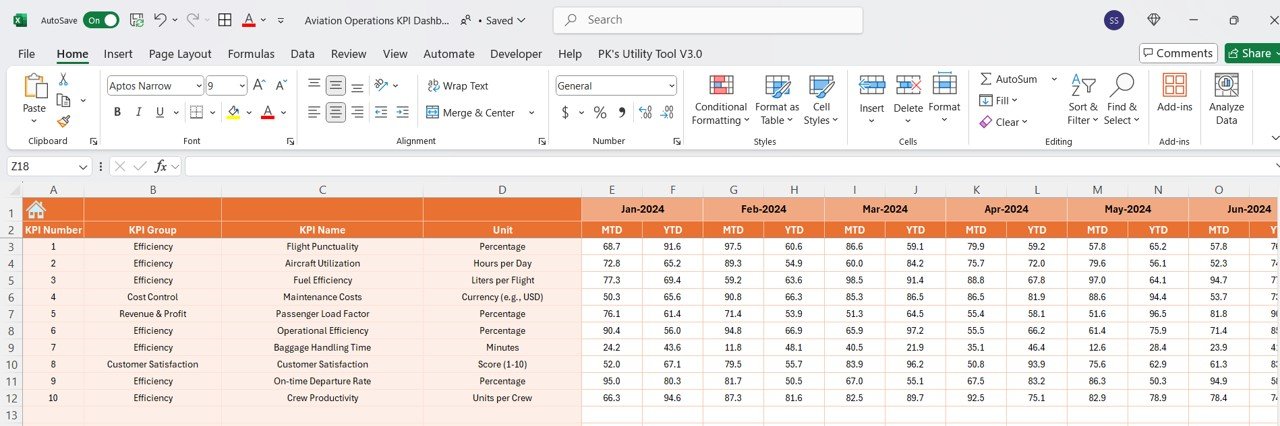Screen dimensions: 1280x426
Task: Open the Add-ins pane
Action: [1174, 93]
